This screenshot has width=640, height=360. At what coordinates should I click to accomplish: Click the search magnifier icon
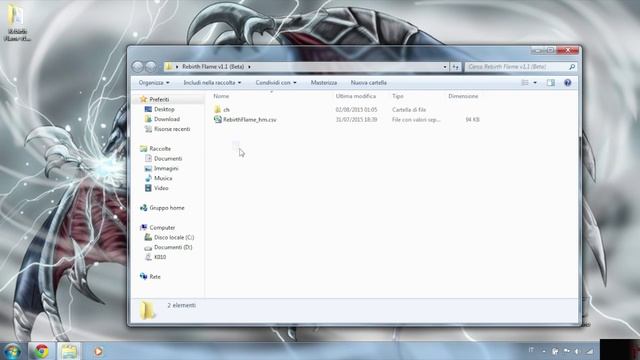point(572,67)
